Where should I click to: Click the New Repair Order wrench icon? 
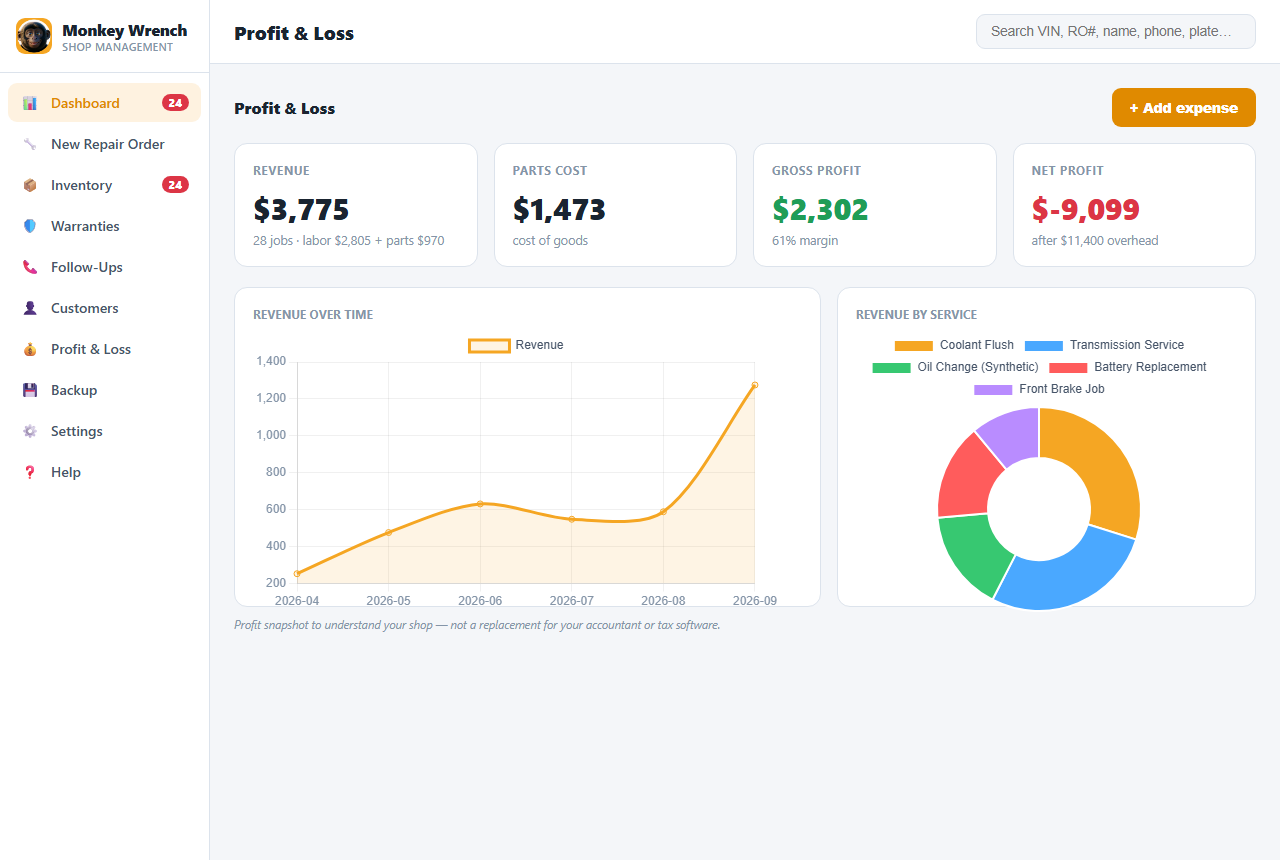point(30,144)
